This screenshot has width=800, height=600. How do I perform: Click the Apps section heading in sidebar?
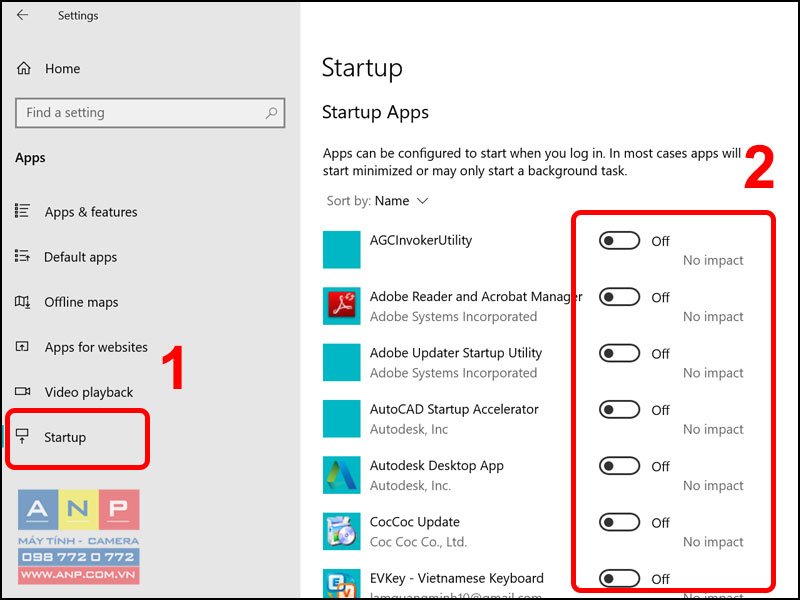coord(30,158)
